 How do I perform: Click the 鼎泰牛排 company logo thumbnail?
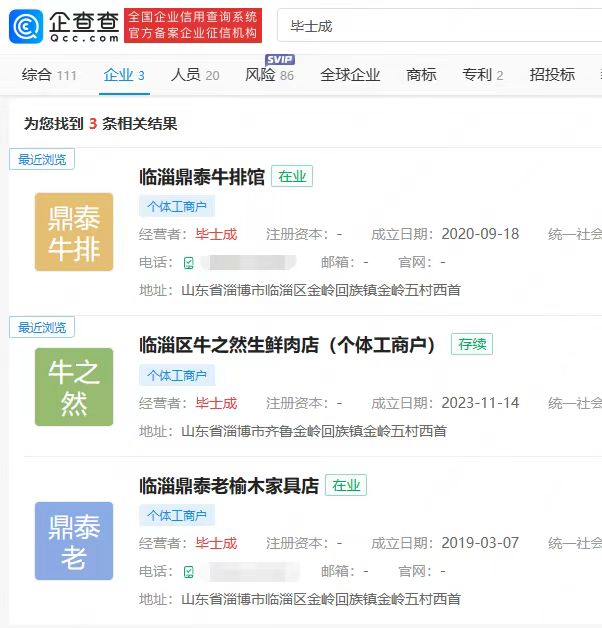74,232
